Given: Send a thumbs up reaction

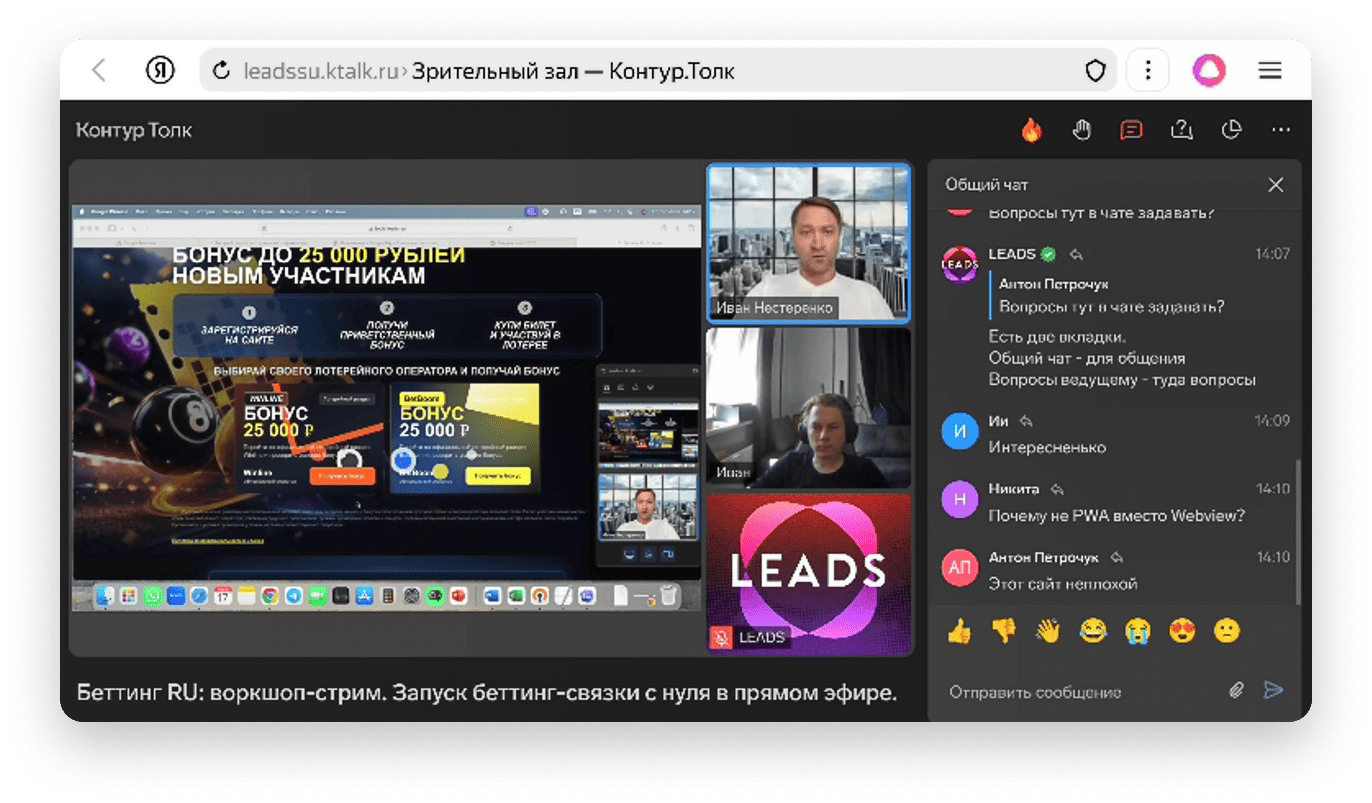Looking at the screenshot, I should [x=959, y=631].
